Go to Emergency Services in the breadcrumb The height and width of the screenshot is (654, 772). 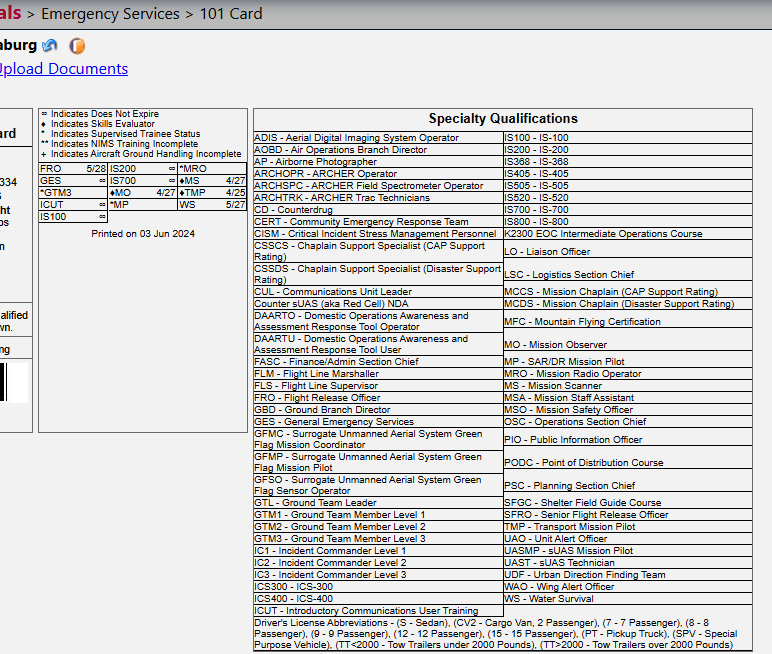[x=112, y=14]
